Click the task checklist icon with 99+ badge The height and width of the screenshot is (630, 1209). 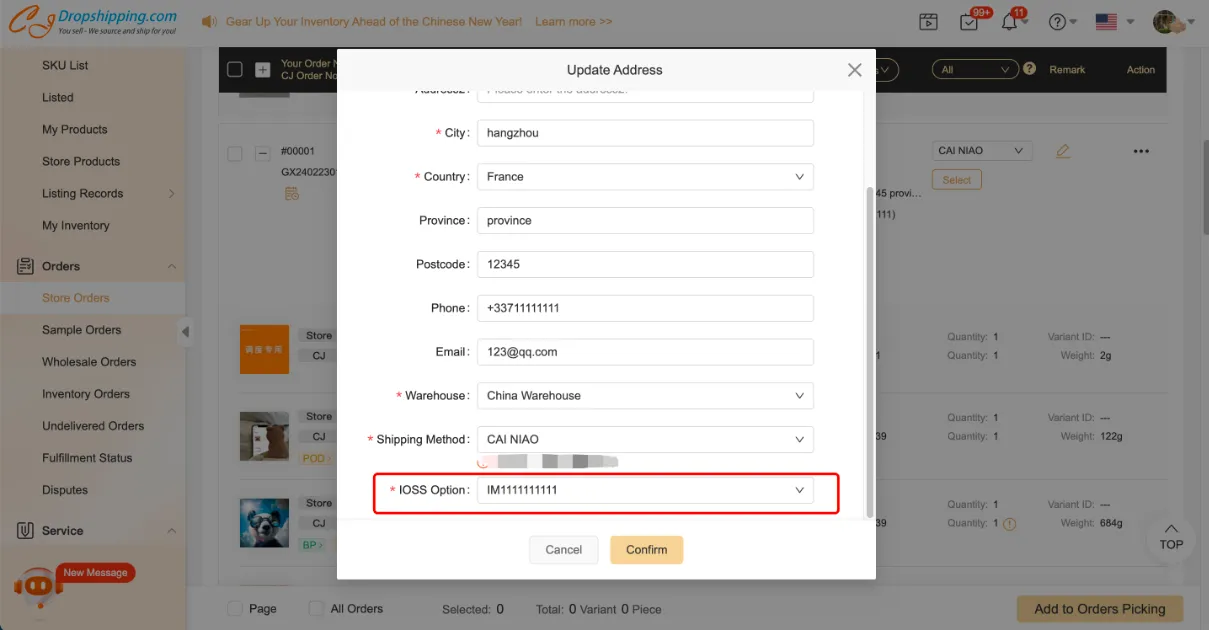pyautogui.click(x=968, y=22)
